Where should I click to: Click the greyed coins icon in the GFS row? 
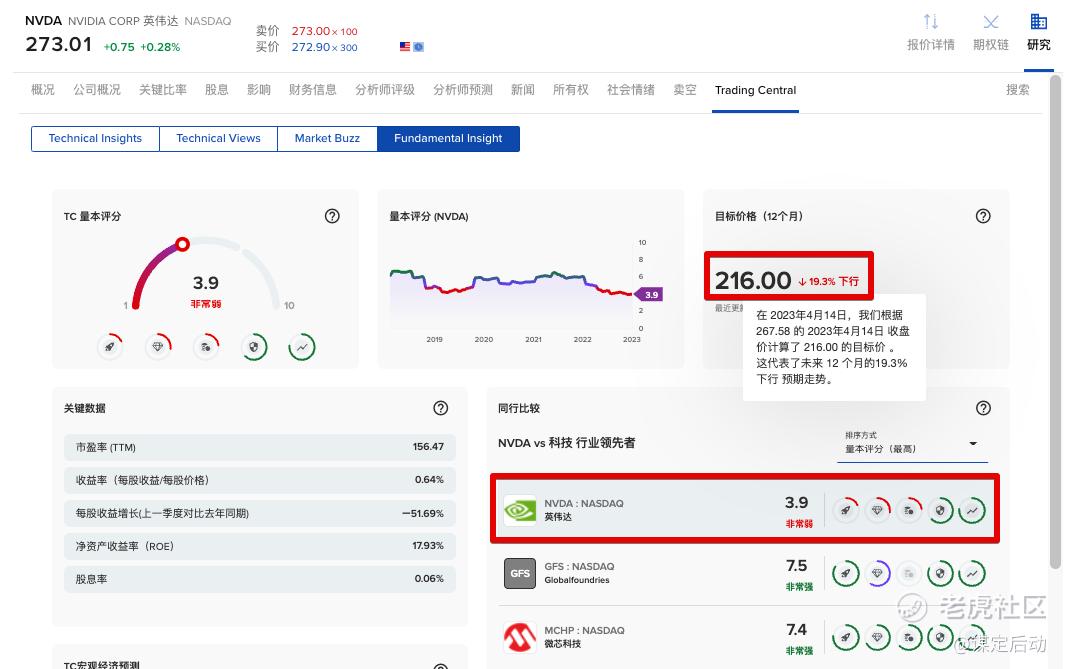point(908,574)
